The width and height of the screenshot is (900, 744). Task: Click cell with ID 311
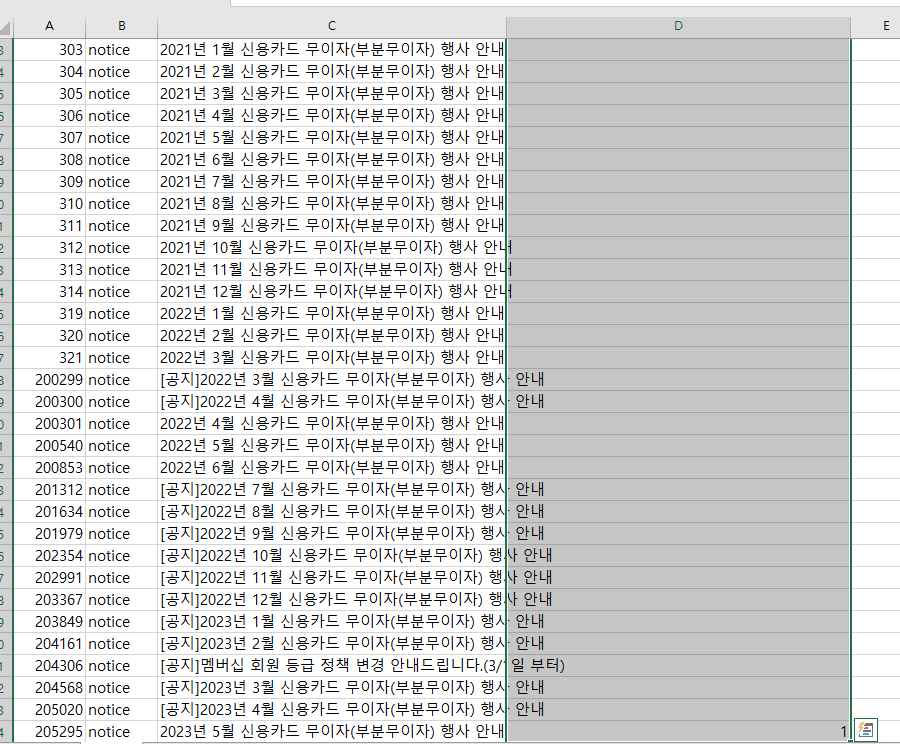click(49, 226)
